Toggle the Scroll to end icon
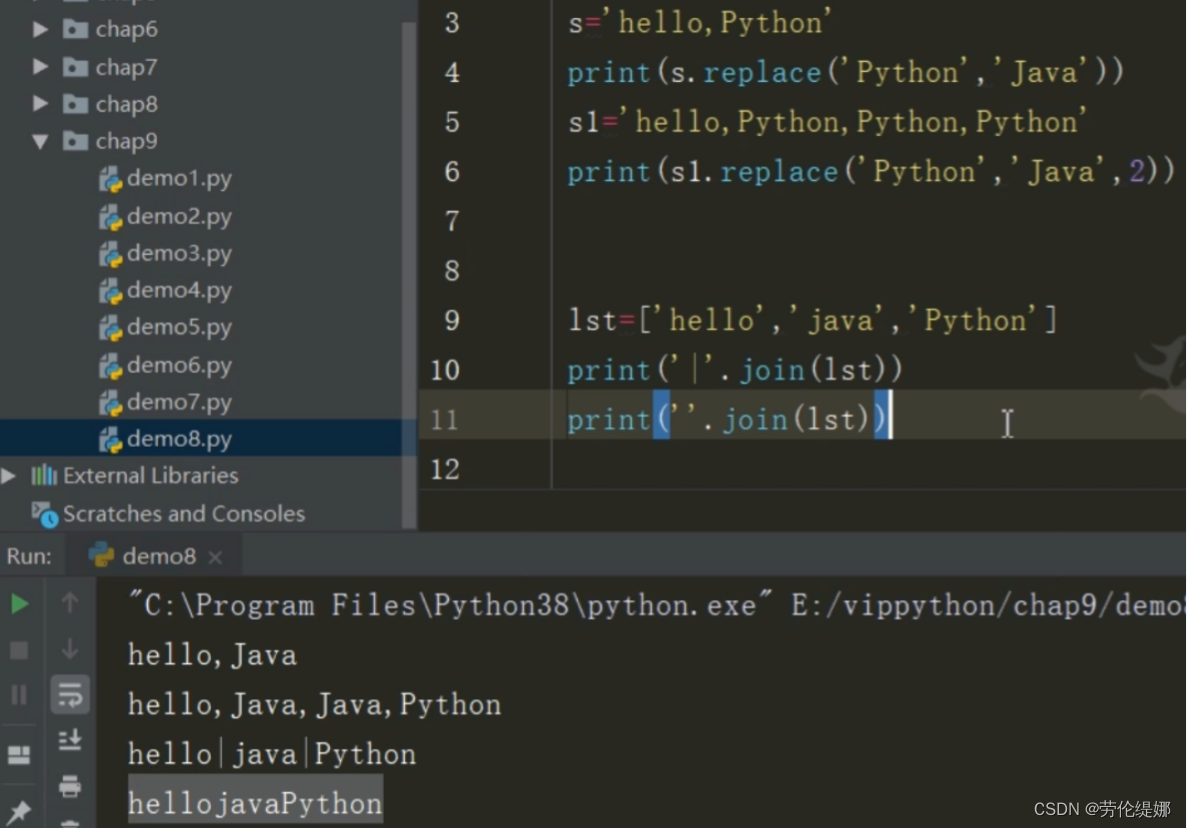 (x=70, y=739)
